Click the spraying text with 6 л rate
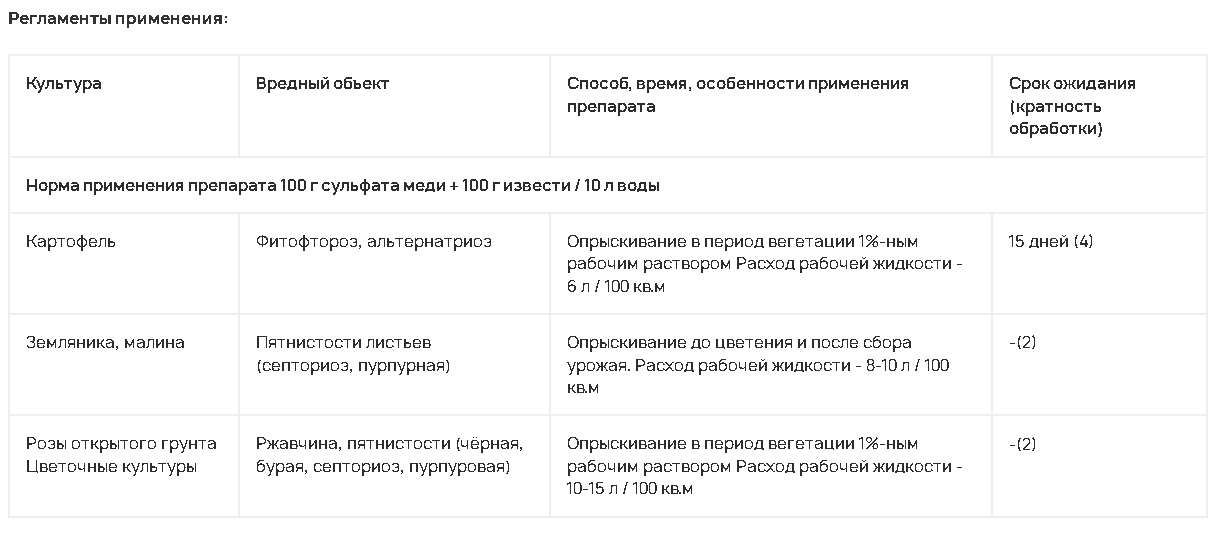The width and height of the screenshot is (1228, 535). [765, 264]
